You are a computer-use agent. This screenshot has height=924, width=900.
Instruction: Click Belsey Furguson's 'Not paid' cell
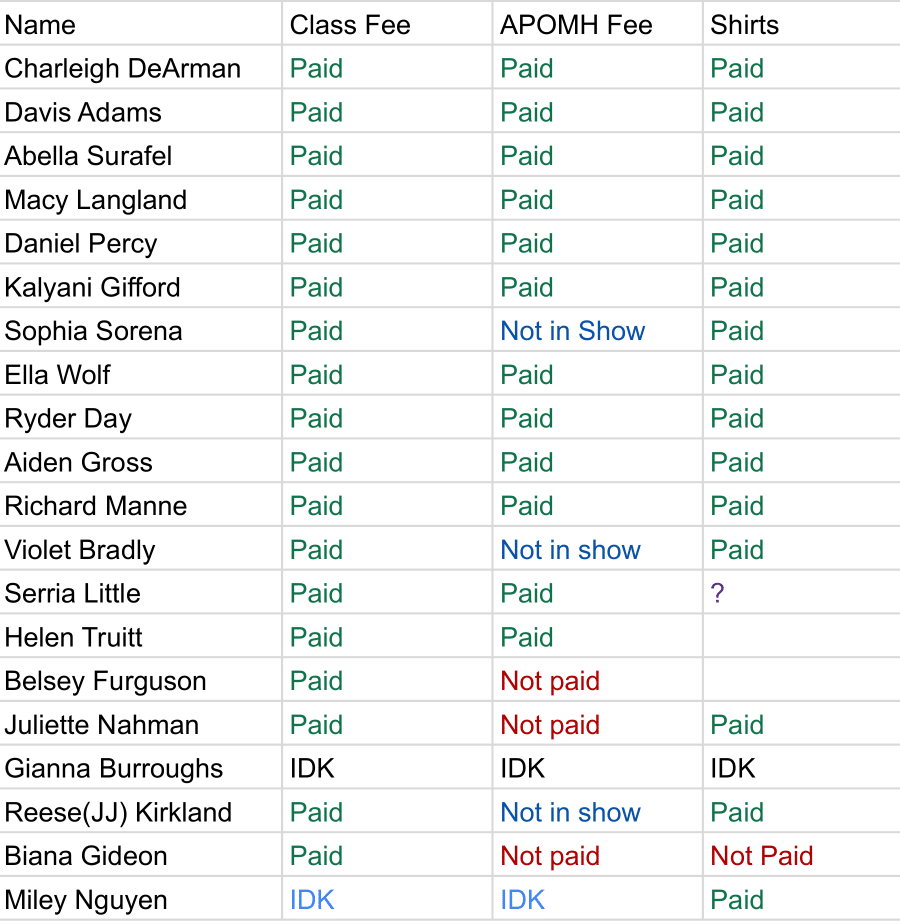[550, 681]
